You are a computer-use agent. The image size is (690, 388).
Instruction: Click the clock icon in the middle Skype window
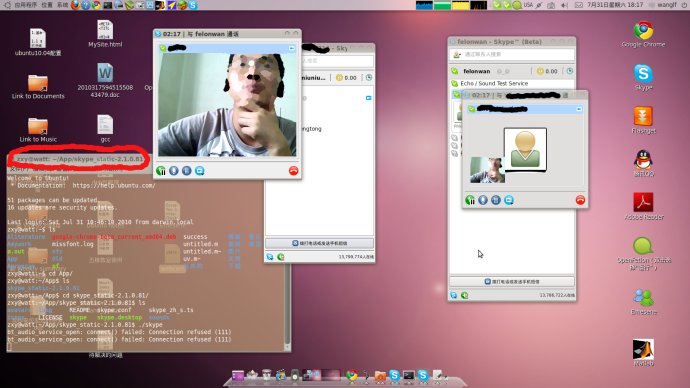pyautogui.click(x=369, y=77)
